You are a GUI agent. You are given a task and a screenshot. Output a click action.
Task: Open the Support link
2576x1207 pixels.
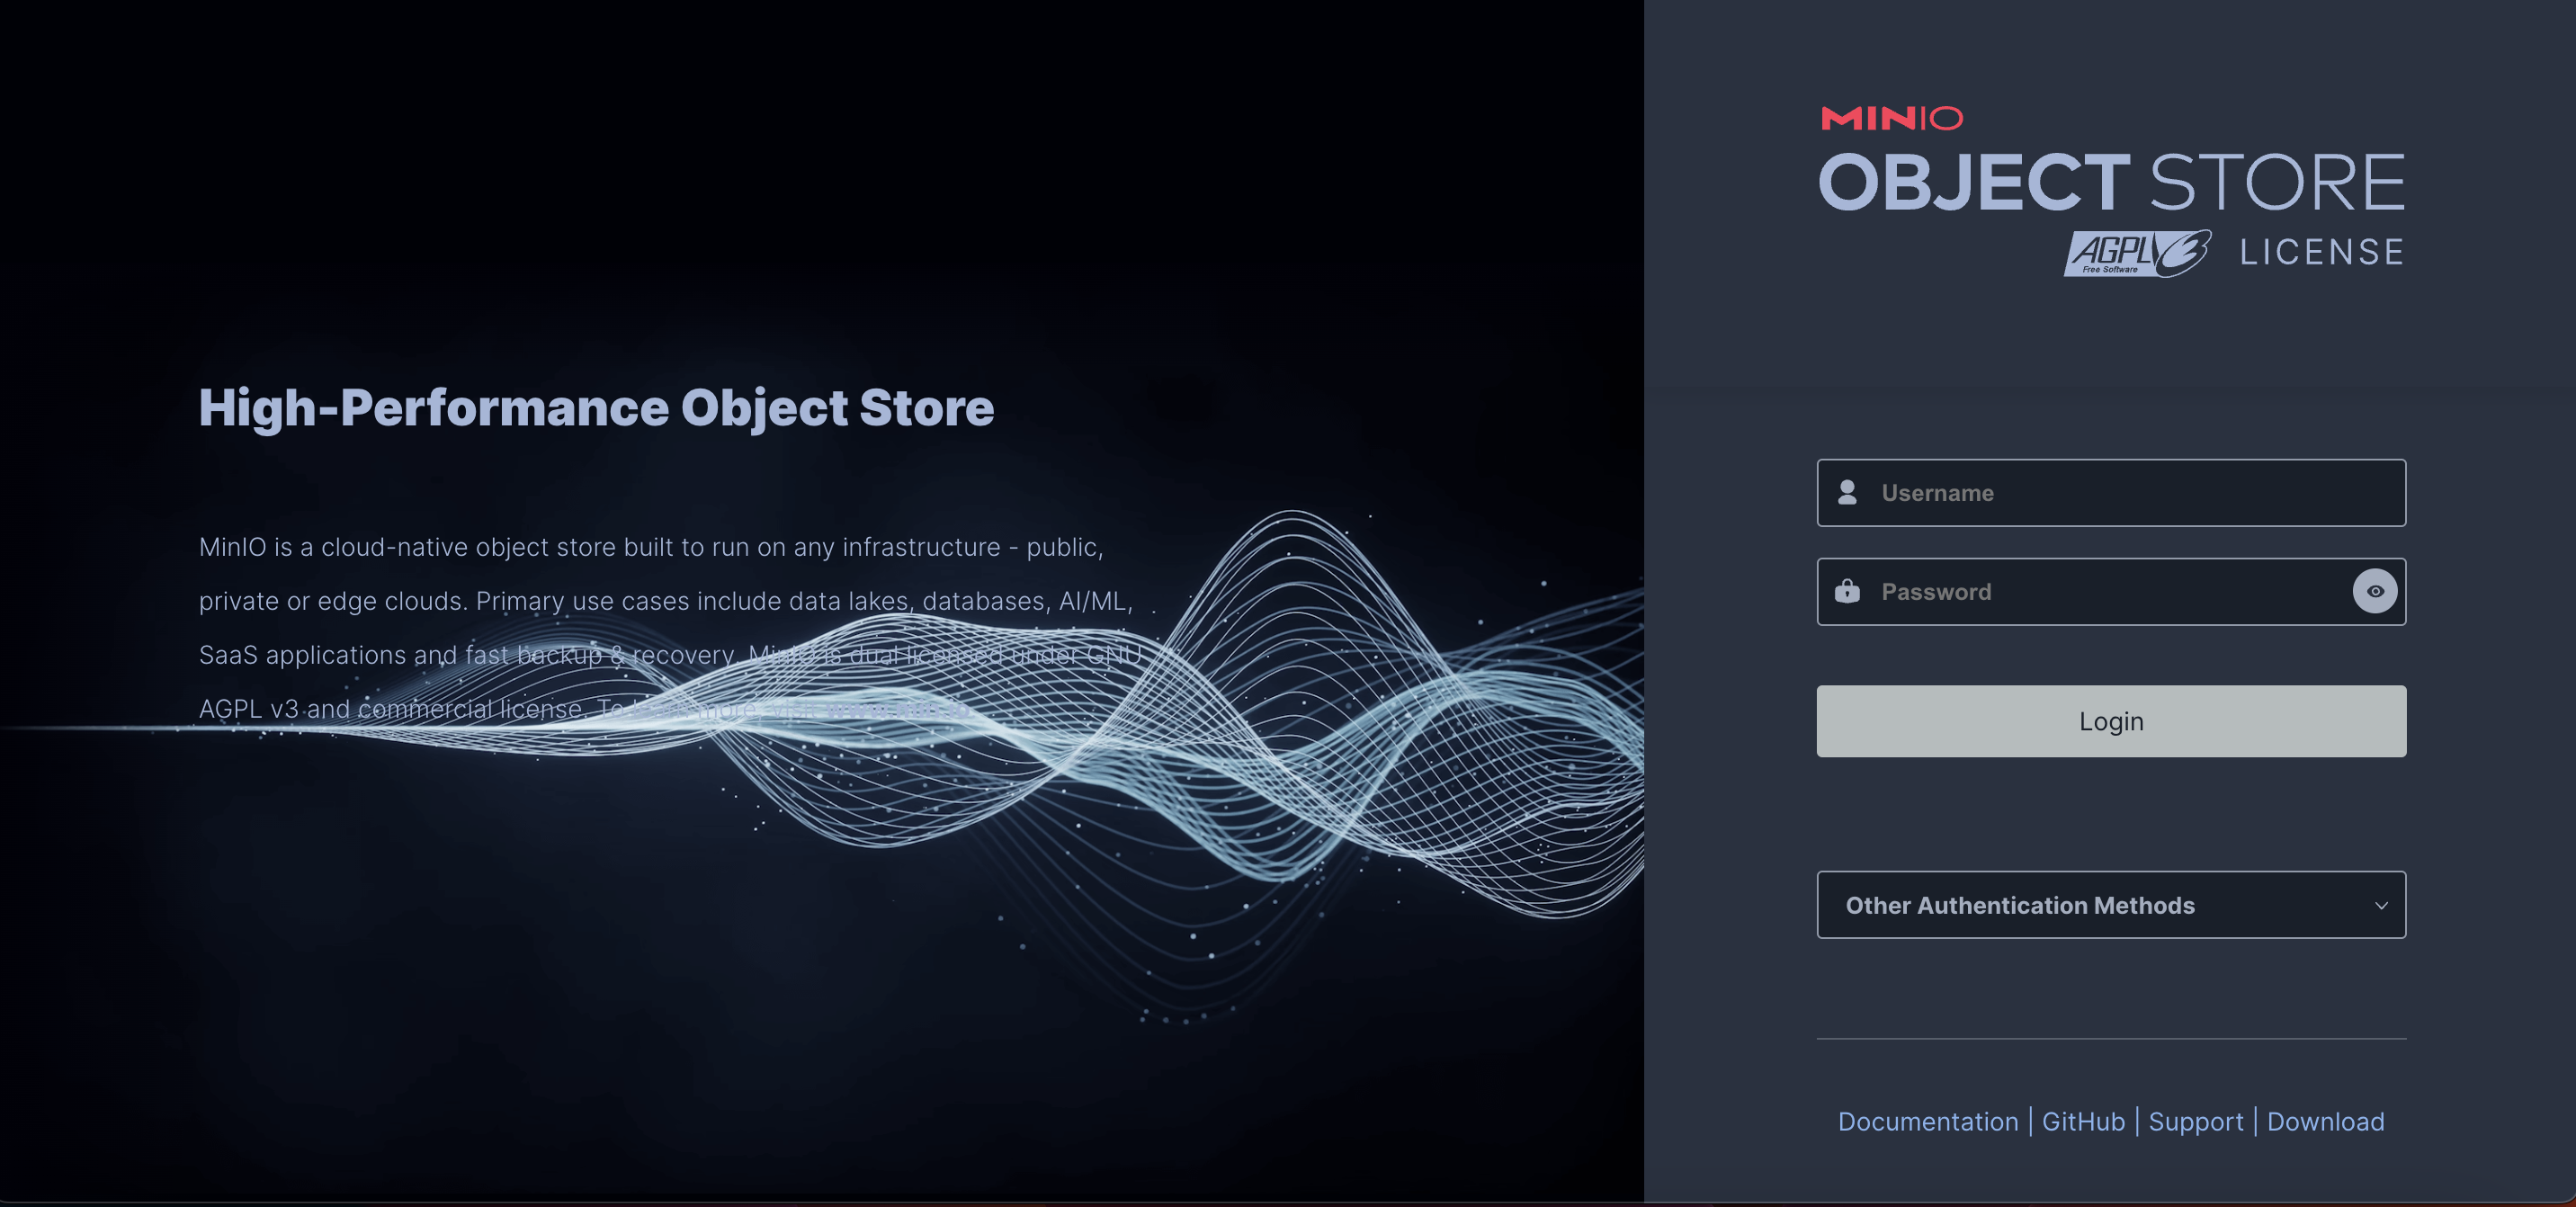click(x=2195, y=1121)
